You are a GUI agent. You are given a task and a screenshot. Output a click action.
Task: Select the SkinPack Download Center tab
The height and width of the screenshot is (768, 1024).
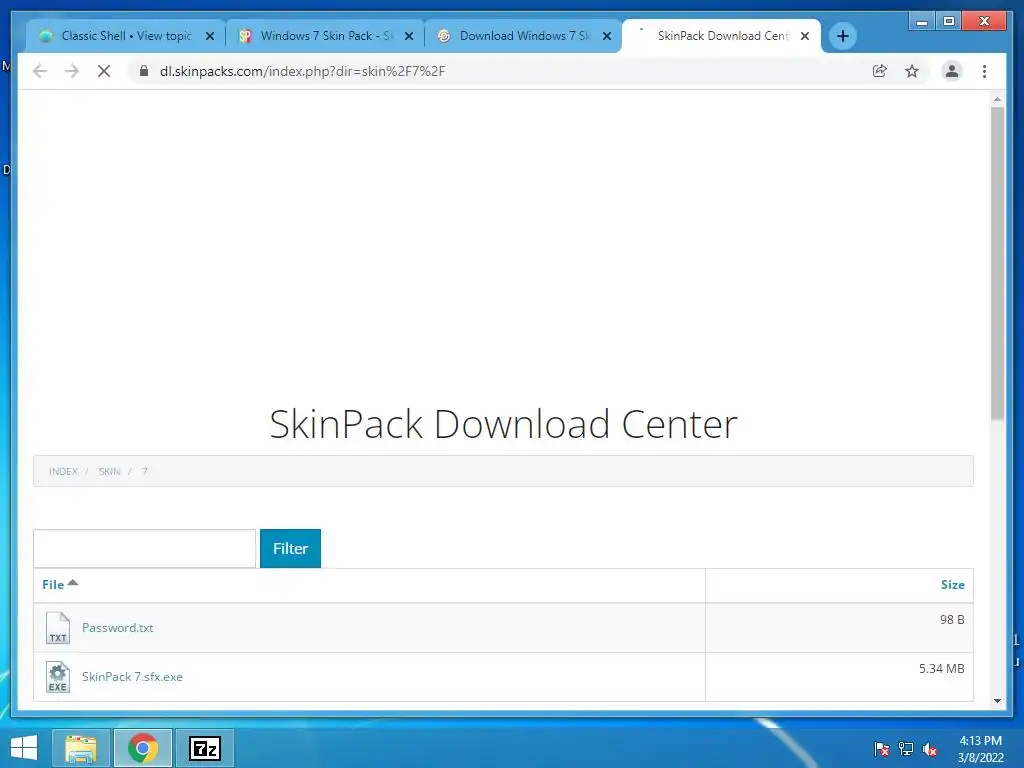(722, 36)
